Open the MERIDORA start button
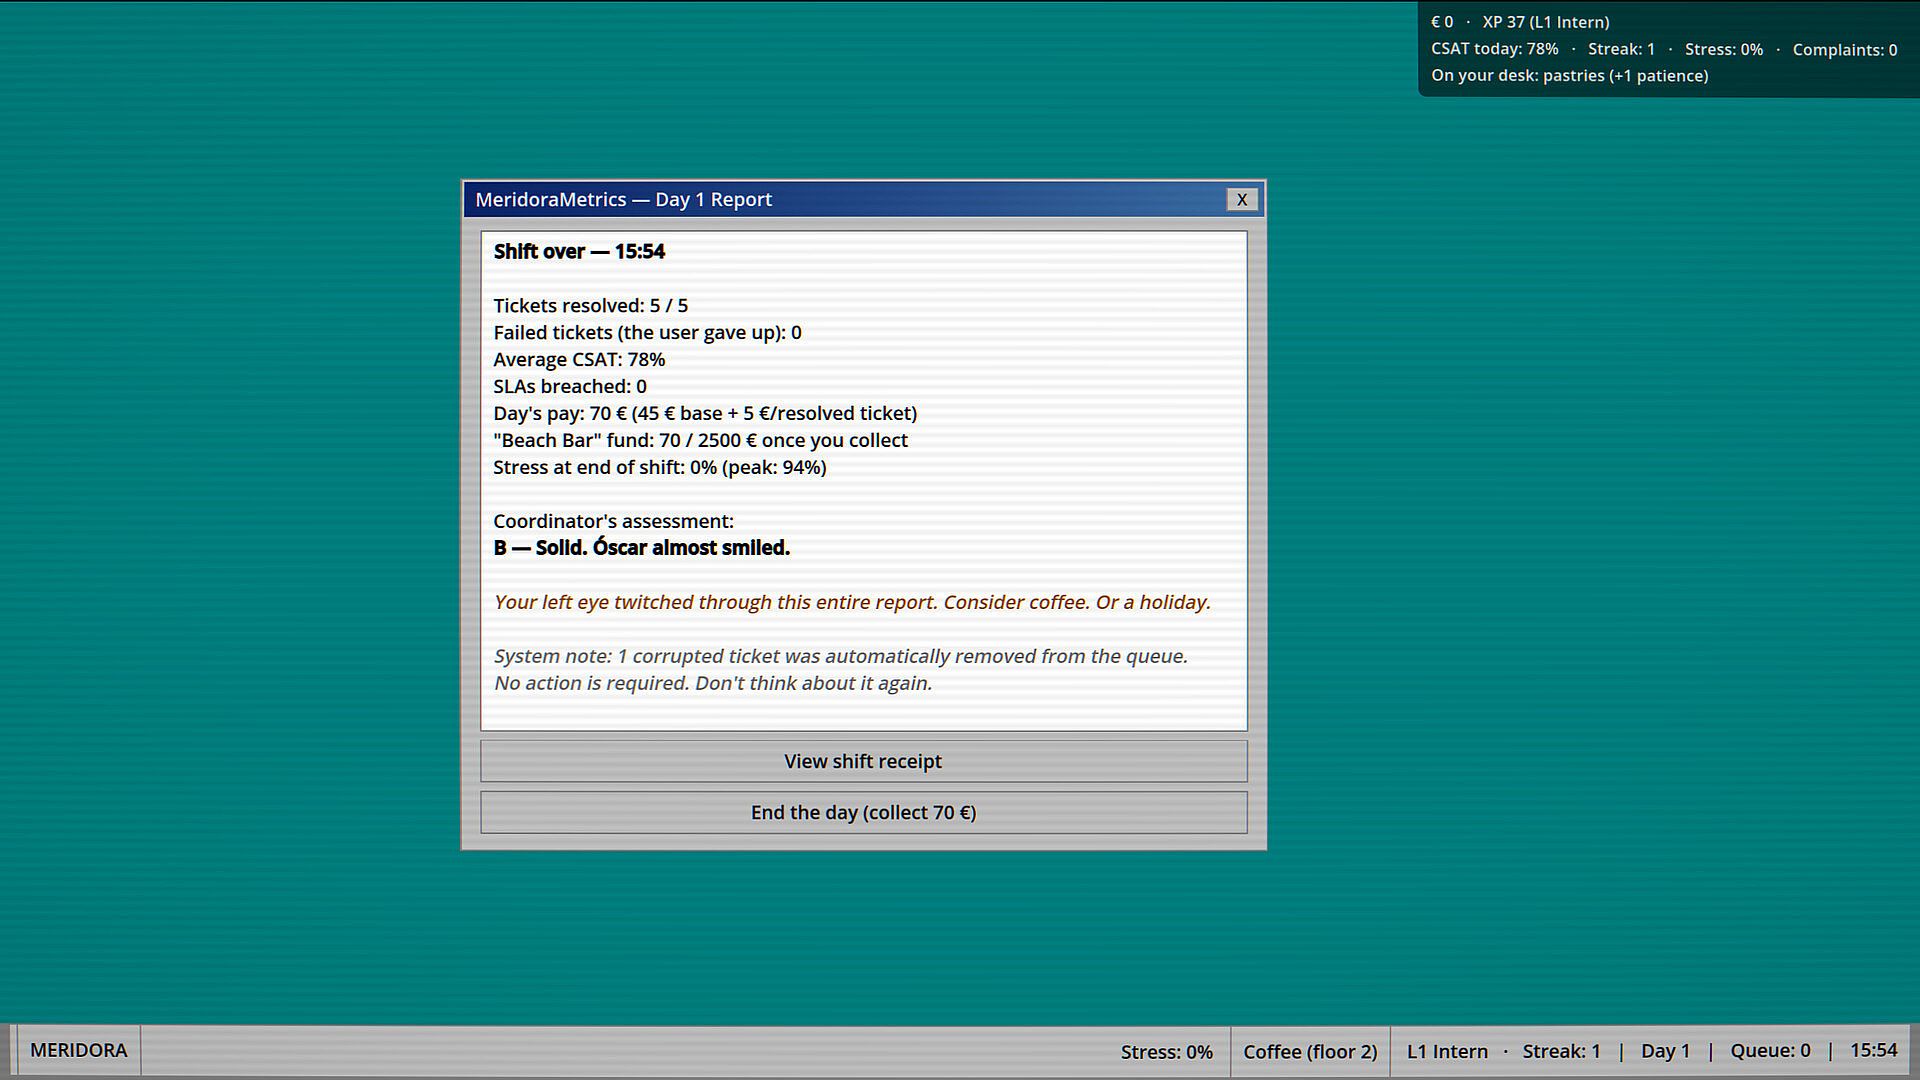1920x1080 pixels. point(79,1050)
